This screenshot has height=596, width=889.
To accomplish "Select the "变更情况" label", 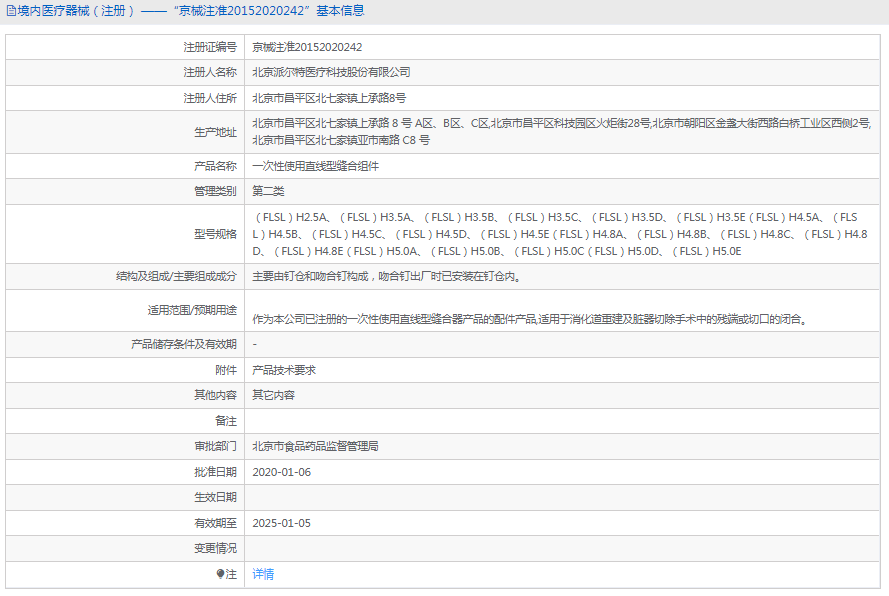I will point(215,548).
